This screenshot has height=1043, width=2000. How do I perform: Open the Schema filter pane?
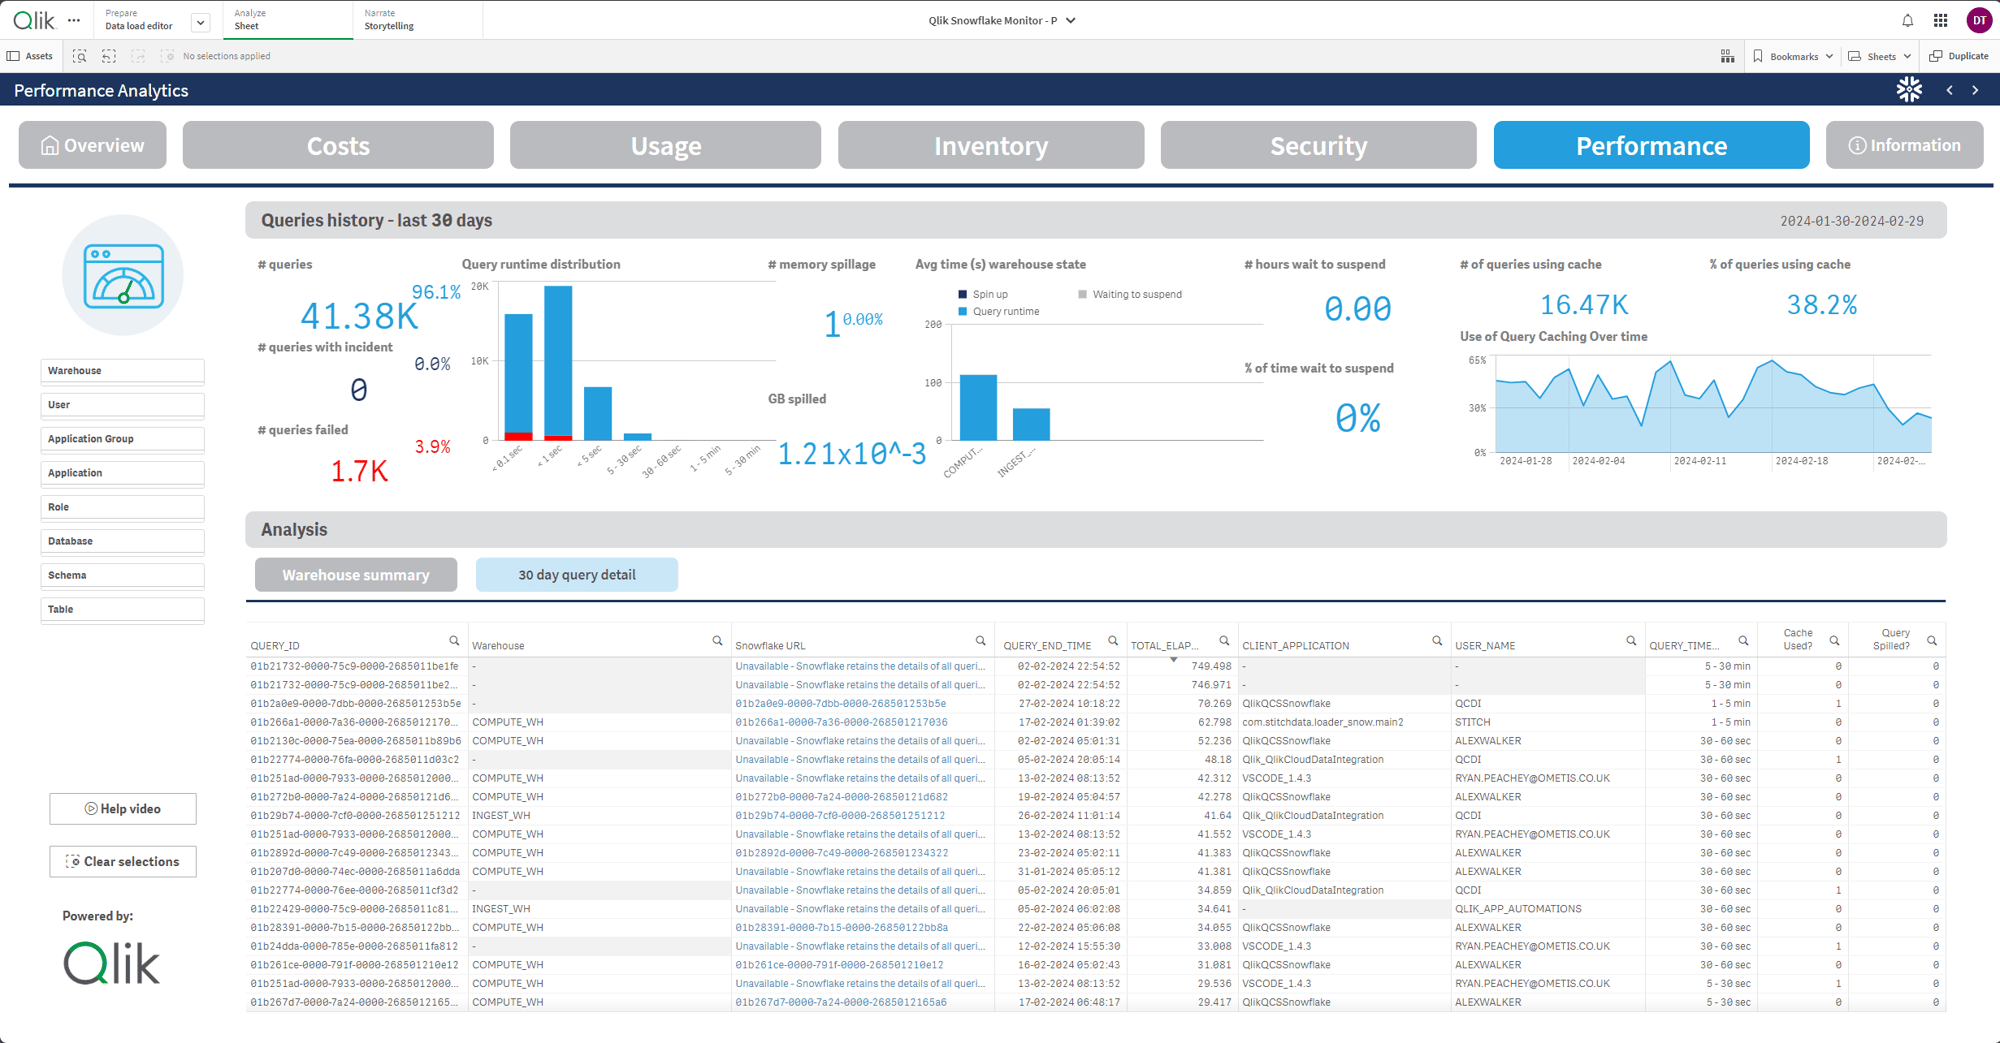[122, 575]
